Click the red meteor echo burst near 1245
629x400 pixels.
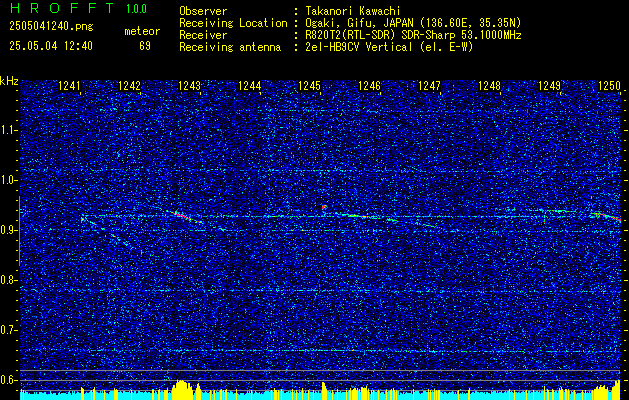(324, 207)
